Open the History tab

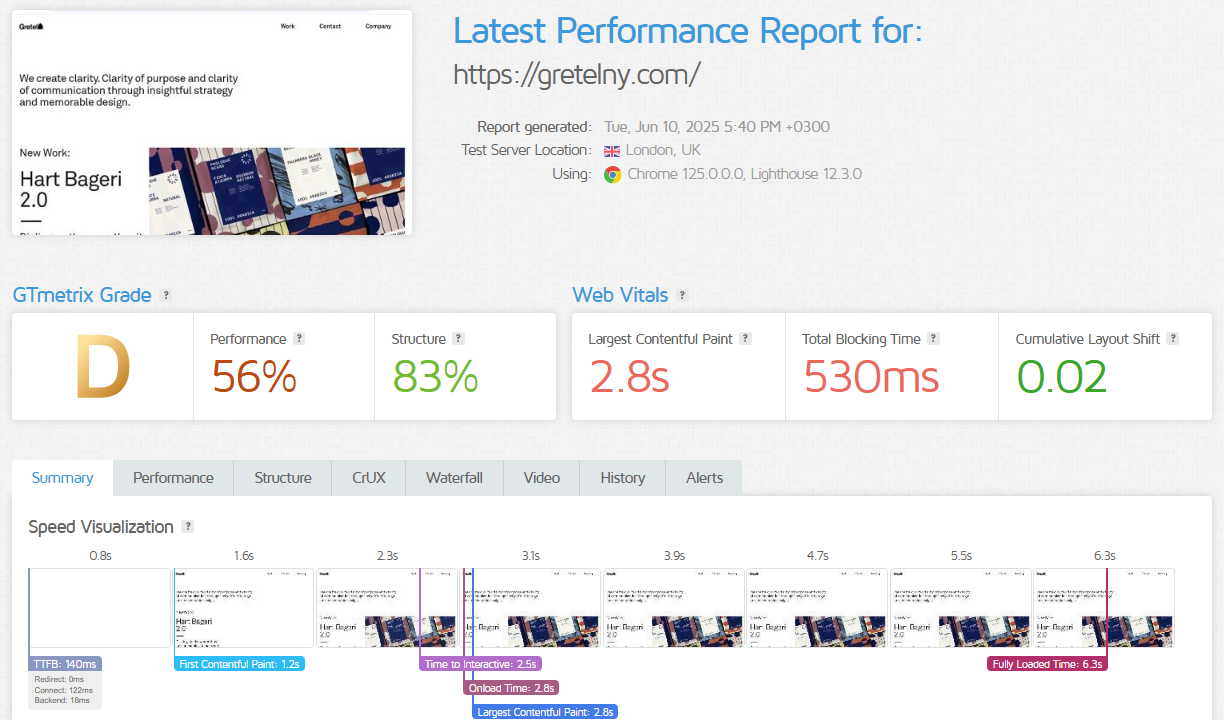pos(623,478)
